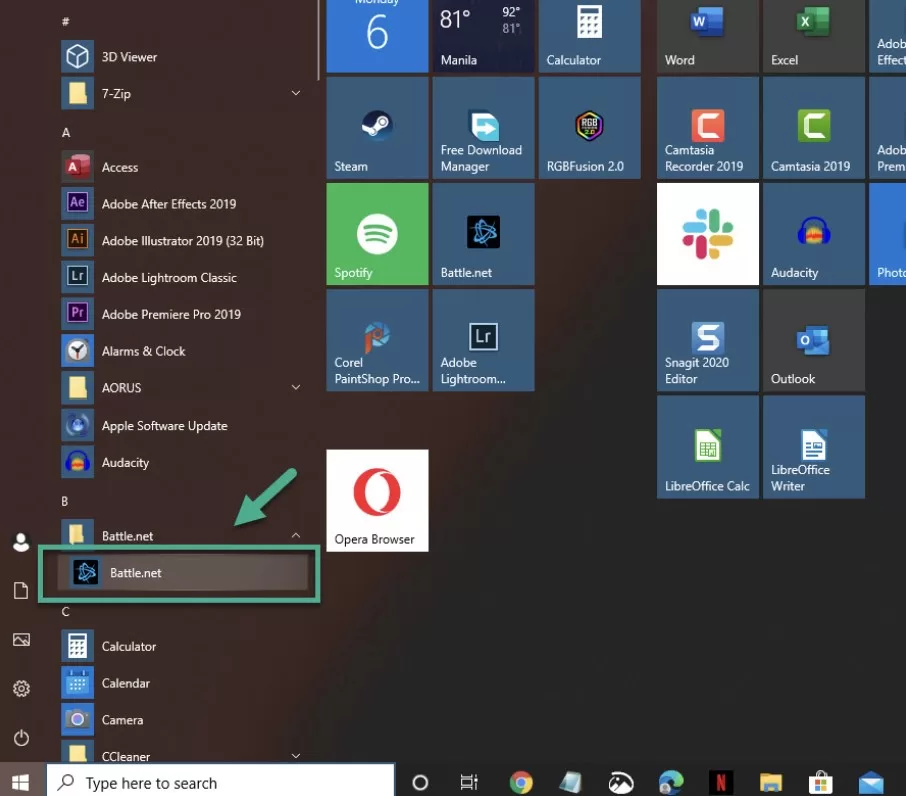This screenshot has height=796, width=906.
Task: Launch Battle.net app inside the Battle.net folder
Action: (x=182, y=573)
